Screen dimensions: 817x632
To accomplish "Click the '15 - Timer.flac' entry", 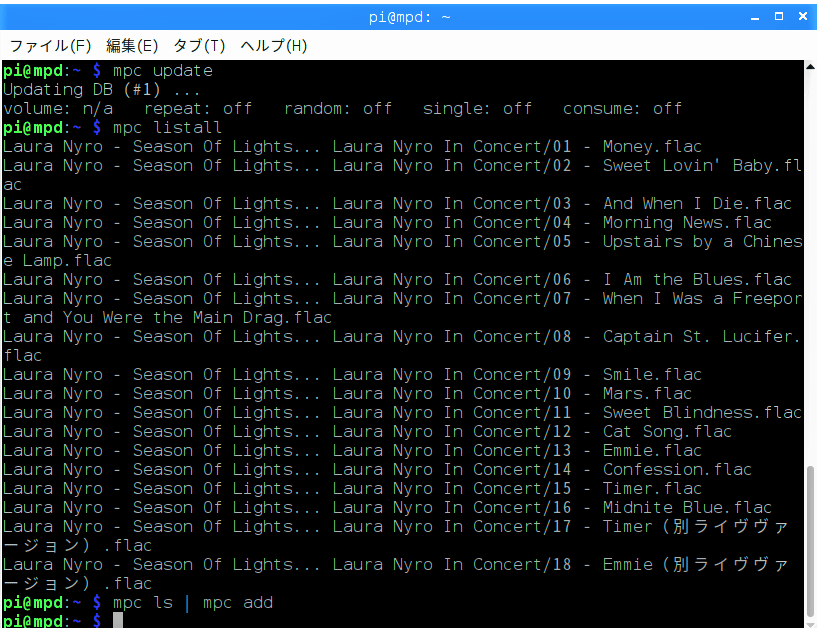I will [627, 489].
